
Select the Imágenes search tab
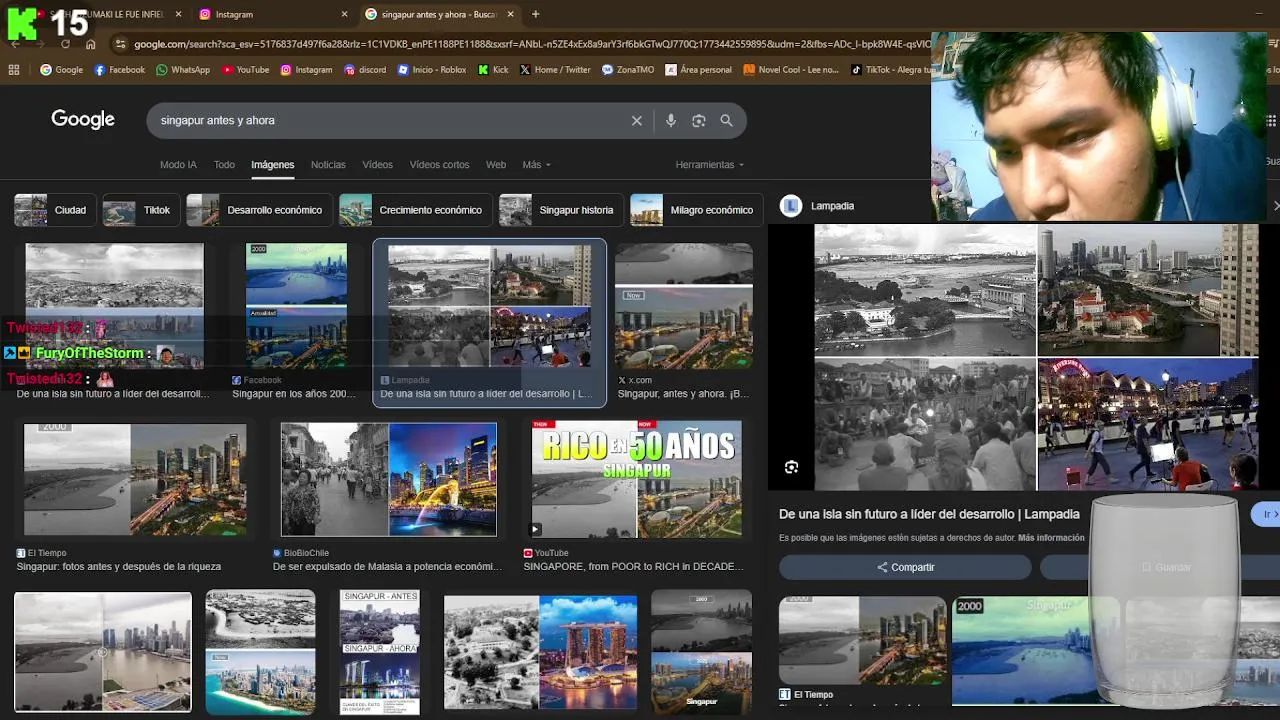pos(272,165)
